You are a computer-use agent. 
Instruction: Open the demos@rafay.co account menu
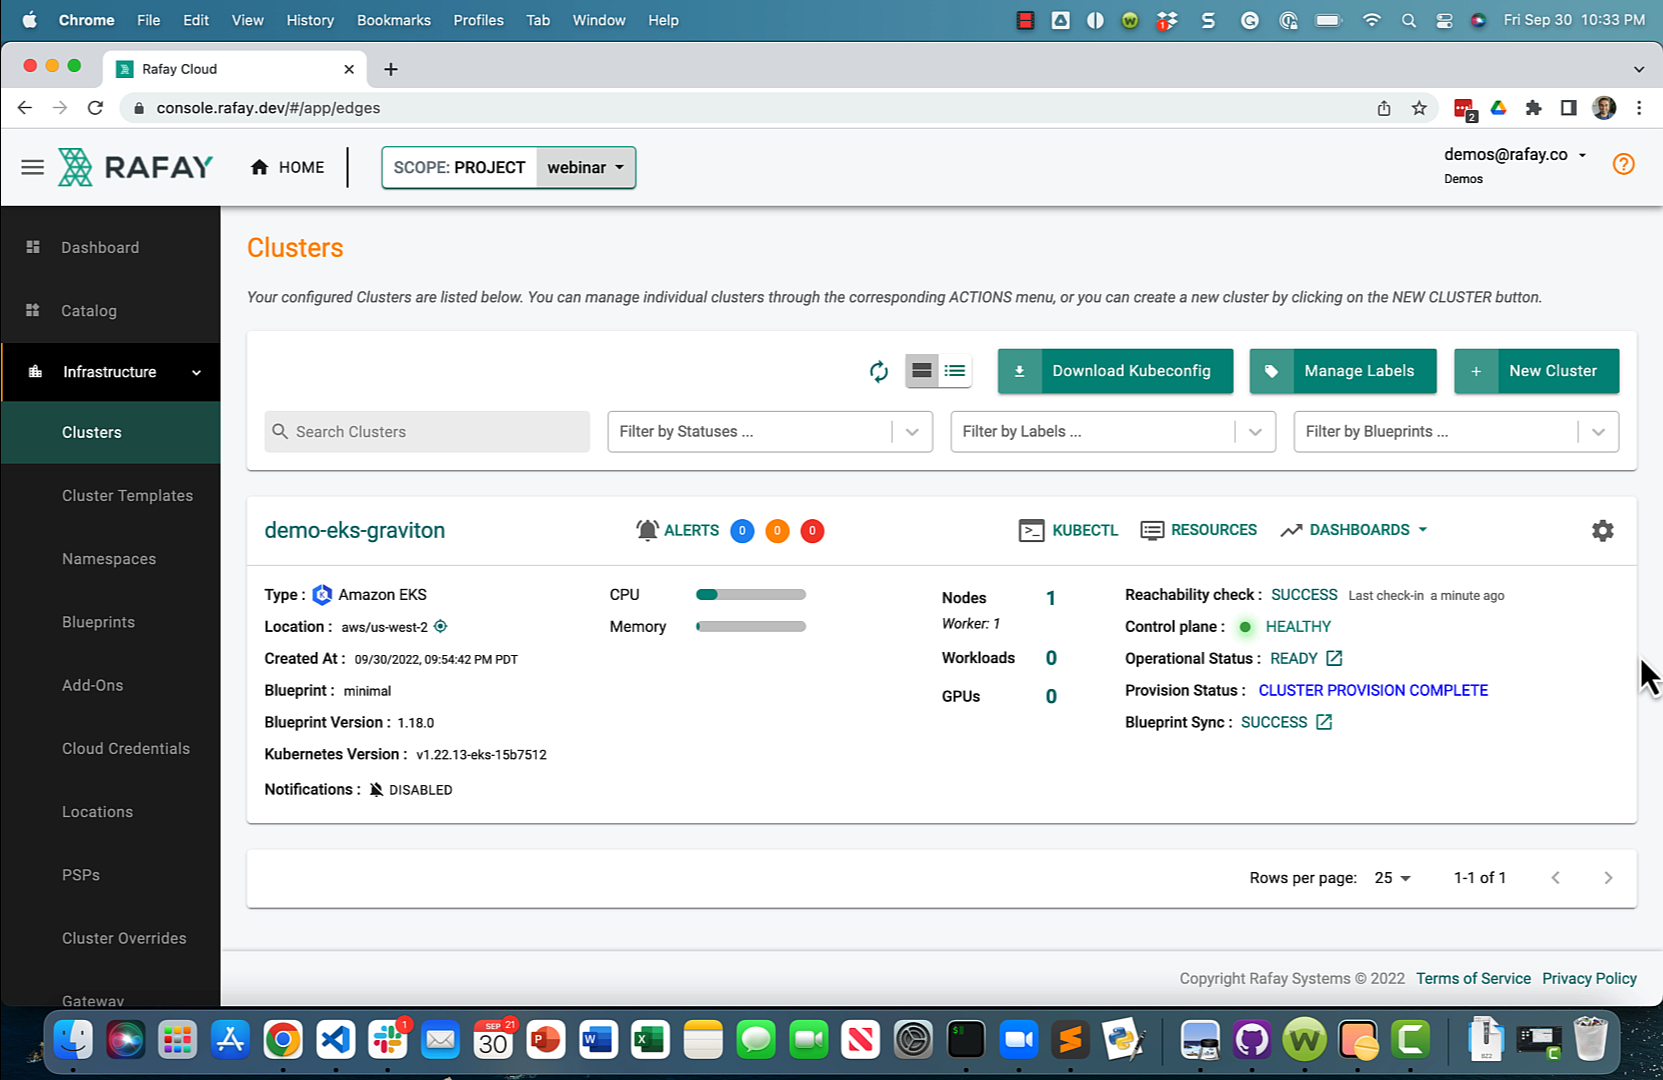1514,155
